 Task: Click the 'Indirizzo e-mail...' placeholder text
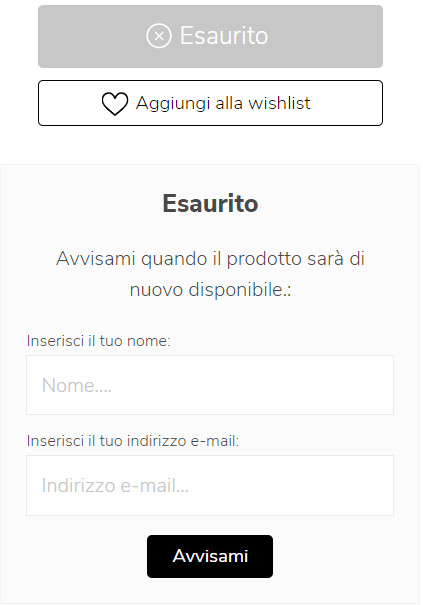(x=115, y=486)
